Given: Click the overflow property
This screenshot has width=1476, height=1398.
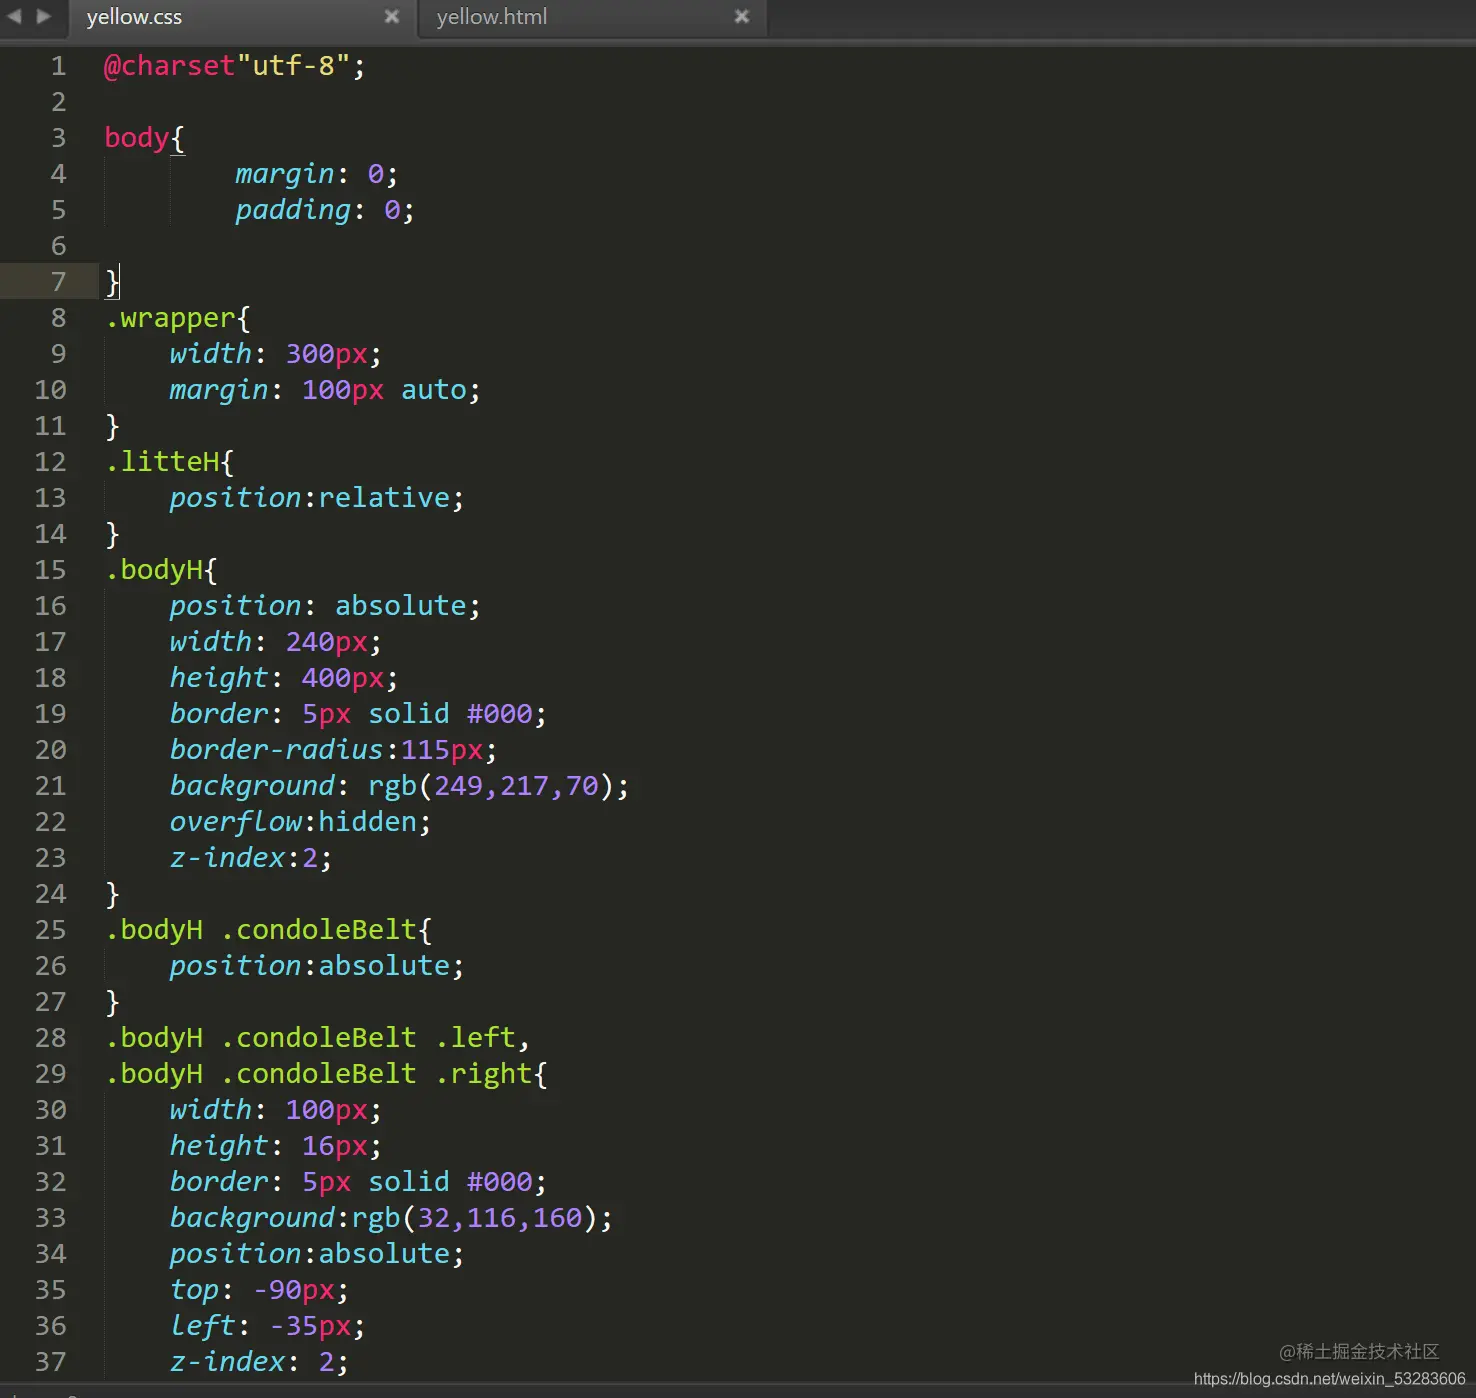Looking at the screenshot, I should tap(235, 822).
